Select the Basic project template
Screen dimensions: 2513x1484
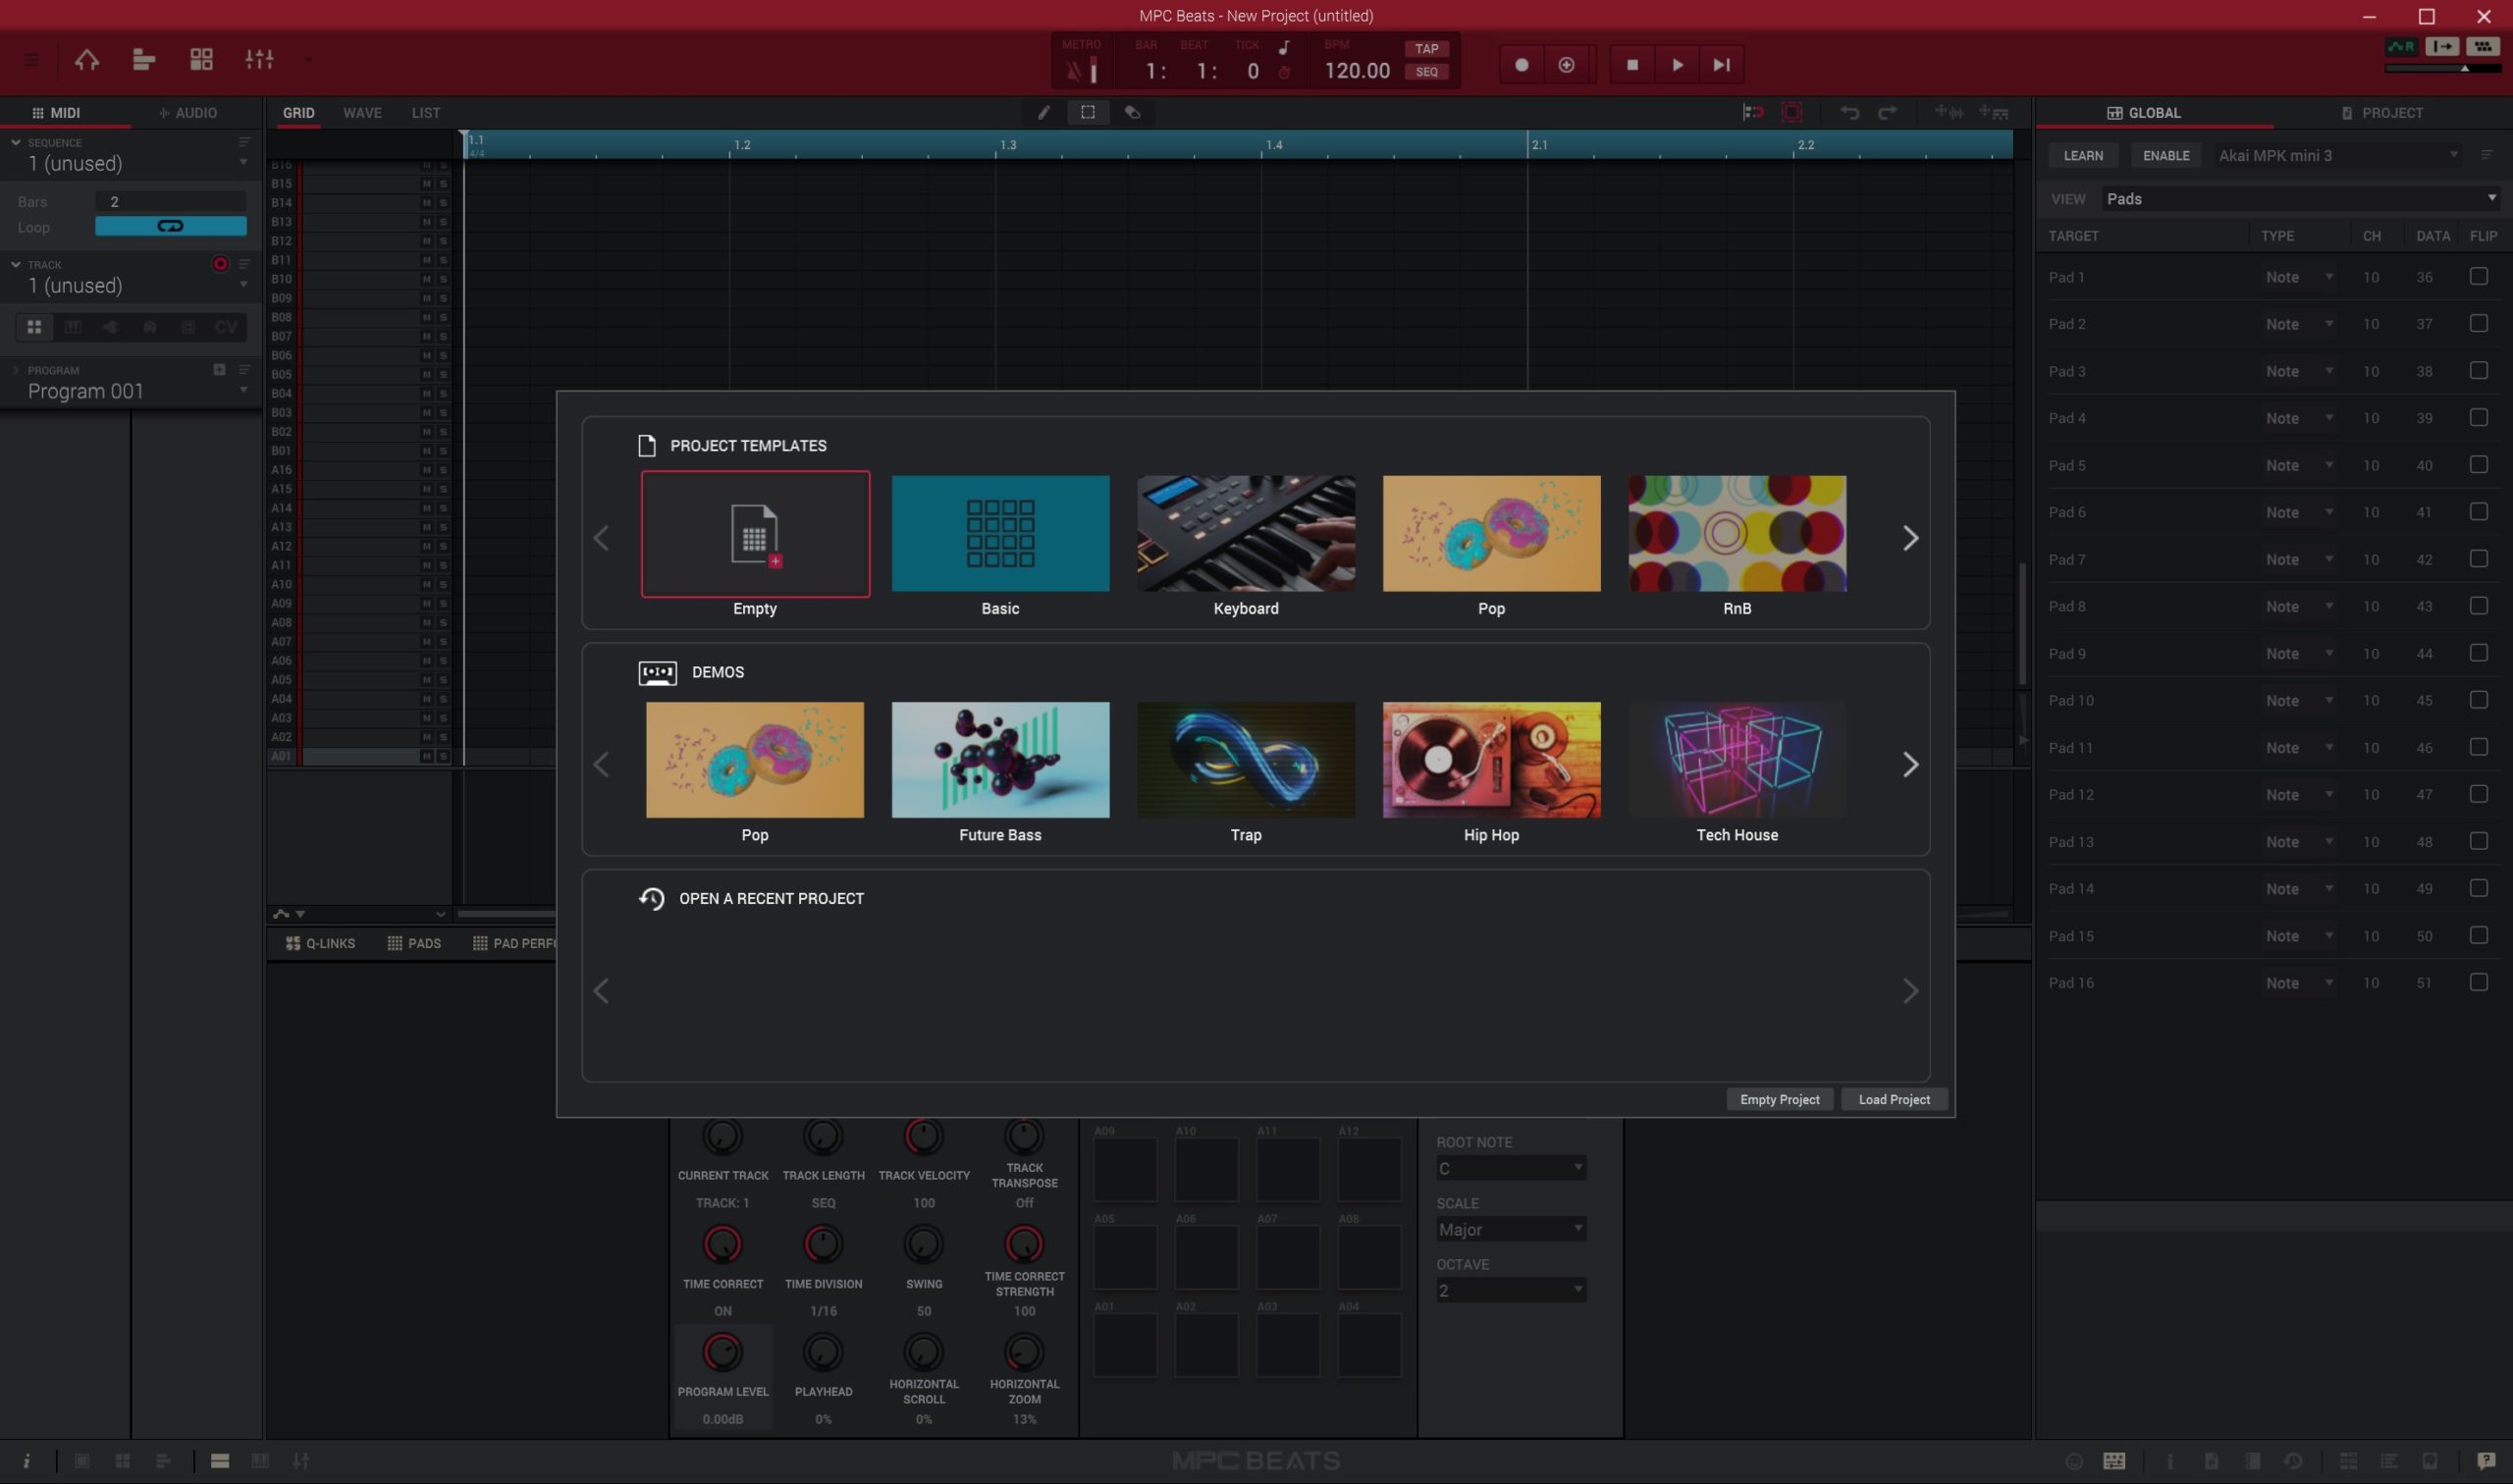point(1000,534)
